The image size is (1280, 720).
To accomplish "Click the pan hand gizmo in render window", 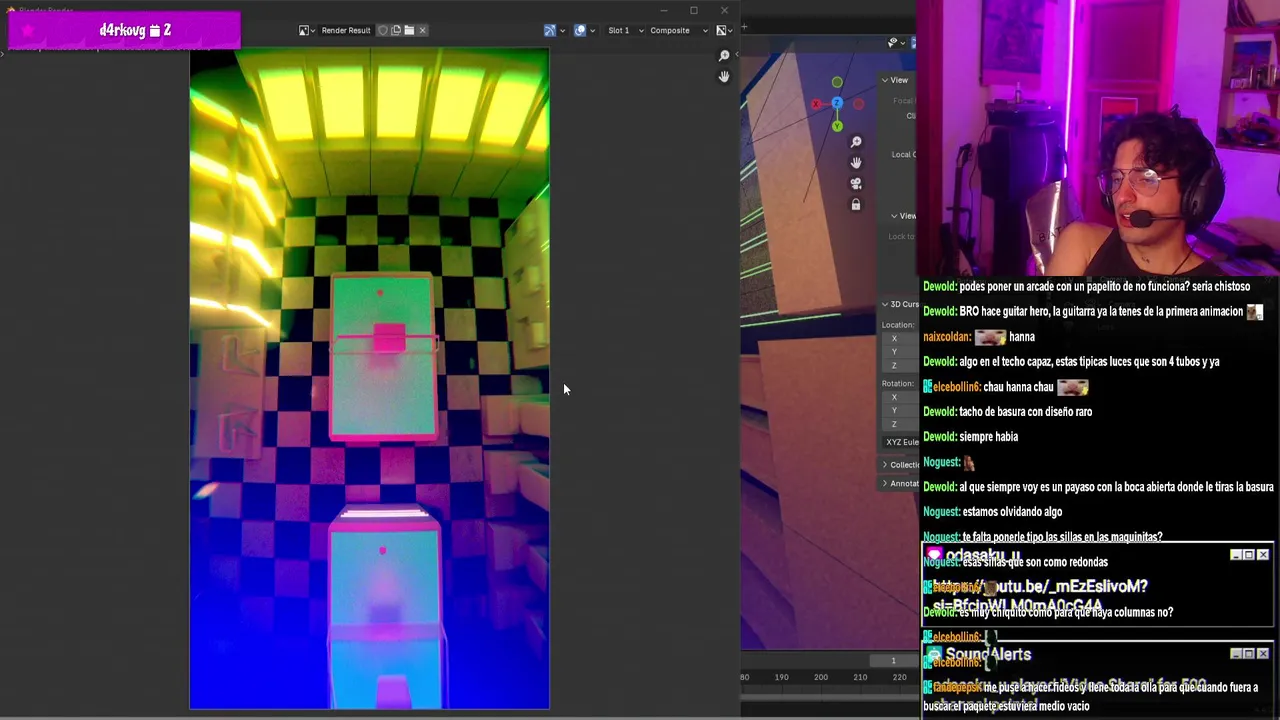I will (724, 76).
